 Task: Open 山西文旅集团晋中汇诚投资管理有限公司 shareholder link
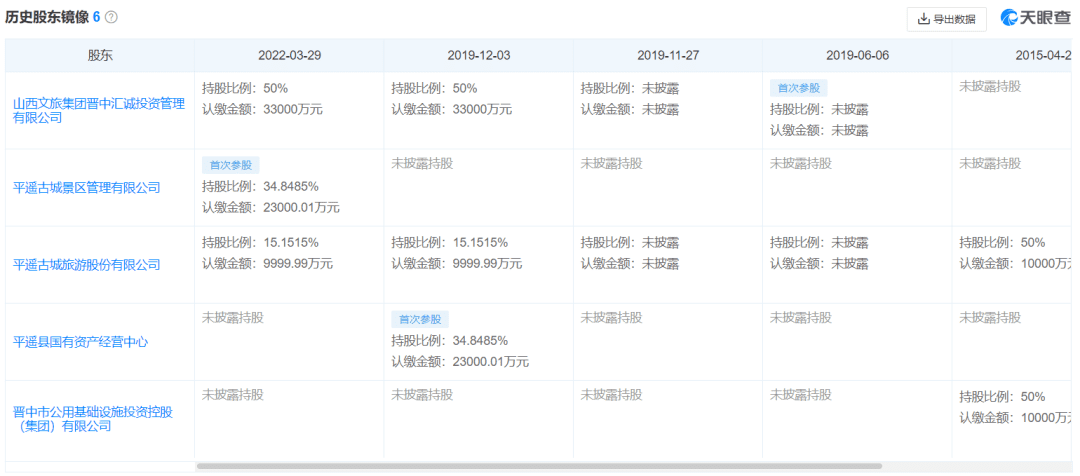click(99, 111)
